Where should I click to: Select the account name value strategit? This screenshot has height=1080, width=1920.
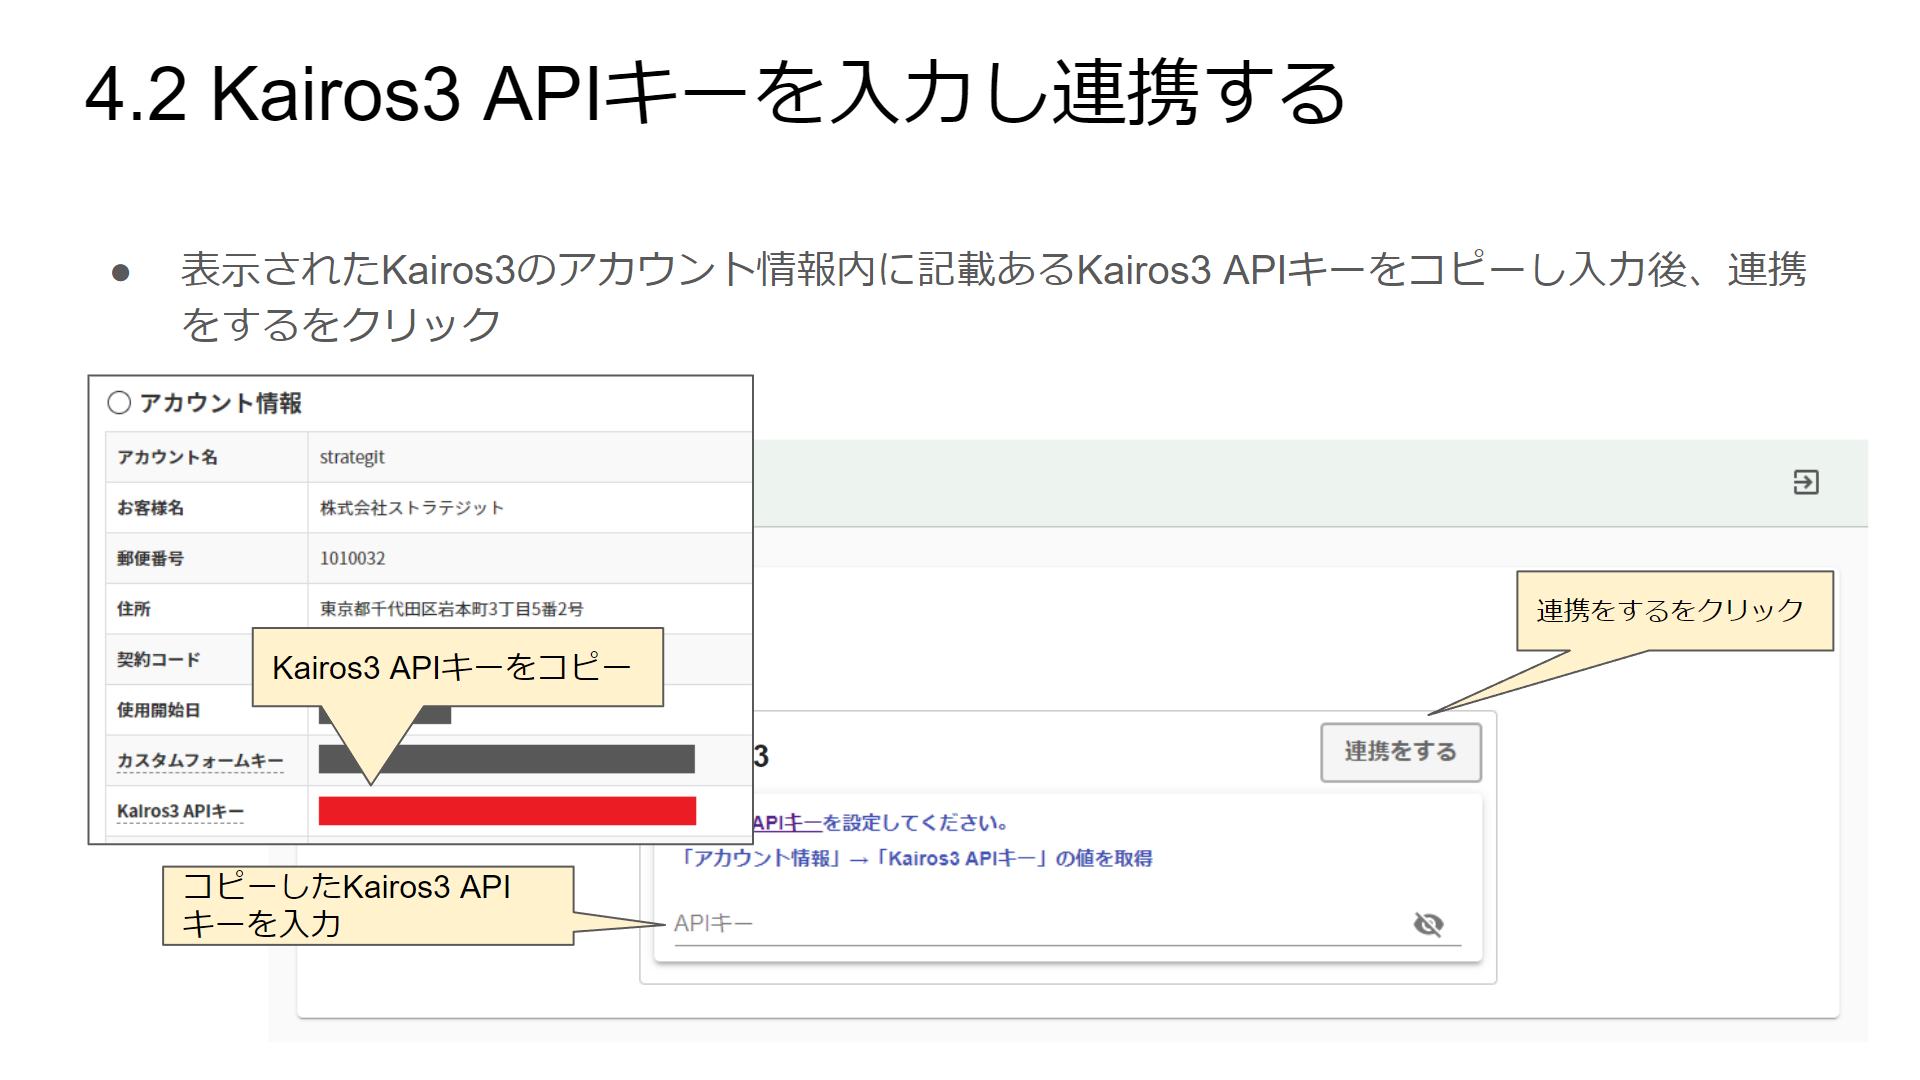[x=352, y=457]
